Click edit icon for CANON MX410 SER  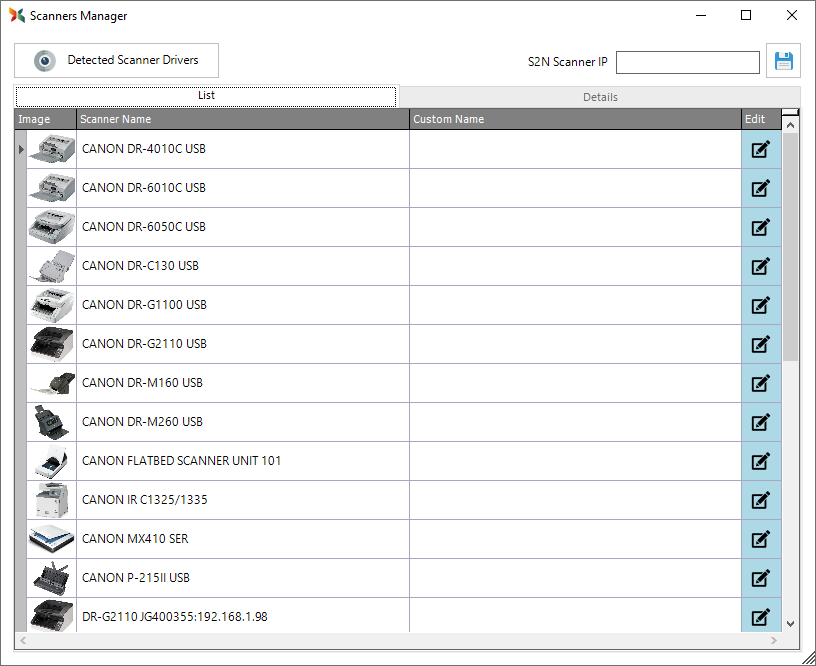[760, 539]
